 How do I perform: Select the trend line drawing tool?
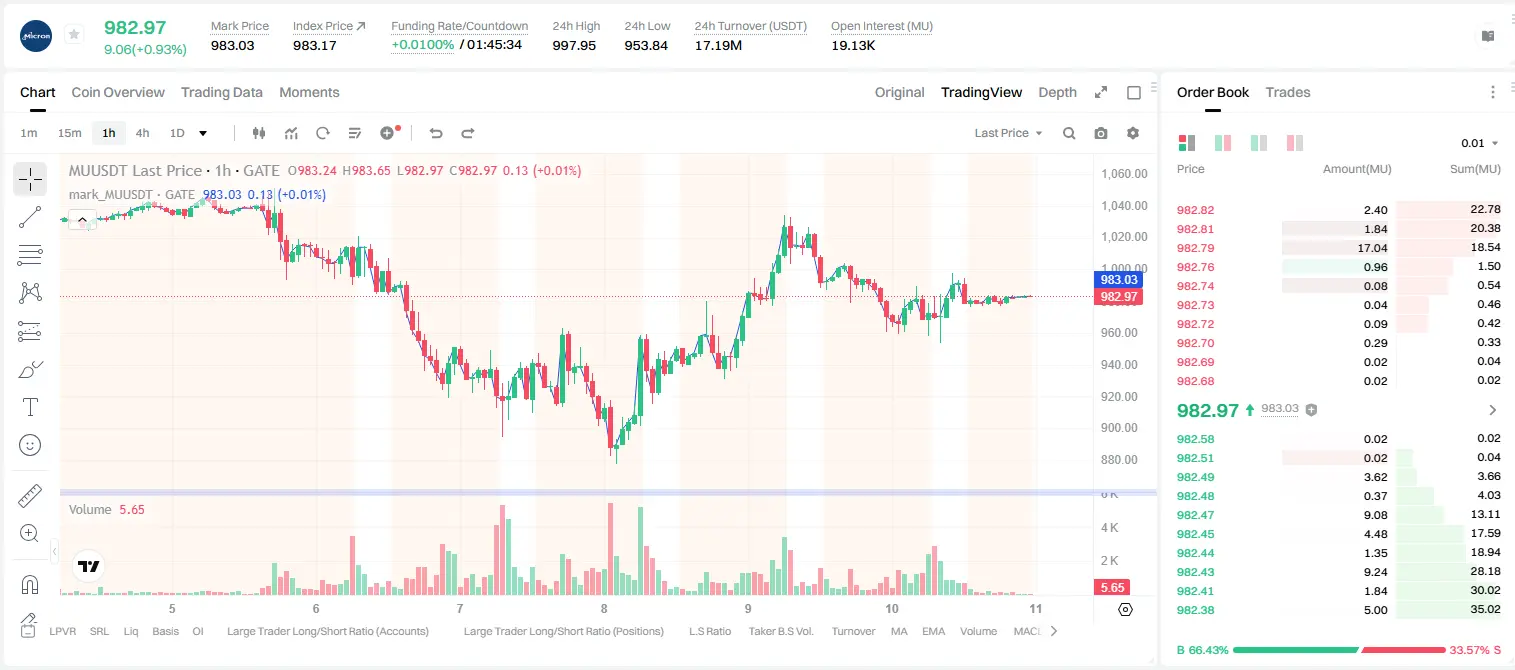click(x=30, y=217)
